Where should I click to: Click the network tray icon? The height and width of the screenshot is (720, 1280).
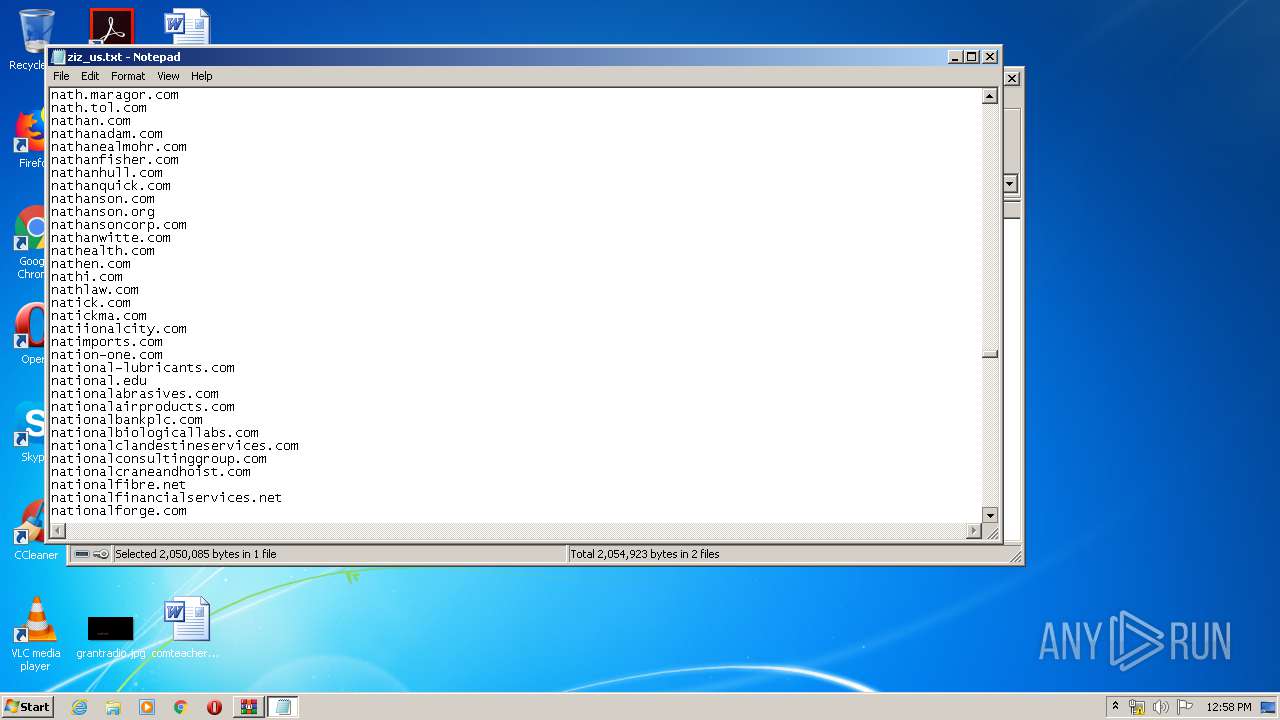coord(1137,707)
